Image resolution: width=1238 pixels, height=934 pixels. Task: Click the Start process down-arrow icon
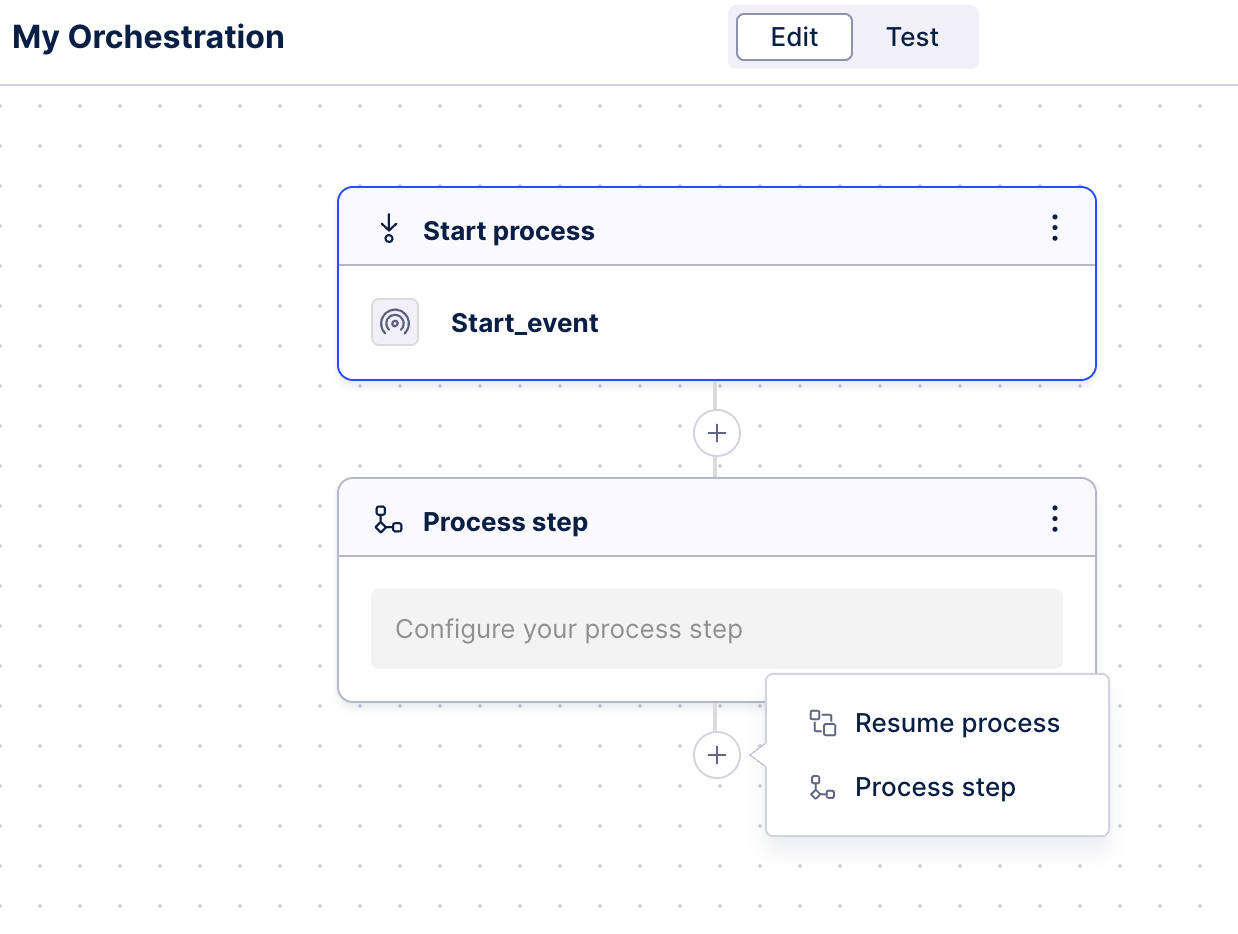[x=389, y=230]
